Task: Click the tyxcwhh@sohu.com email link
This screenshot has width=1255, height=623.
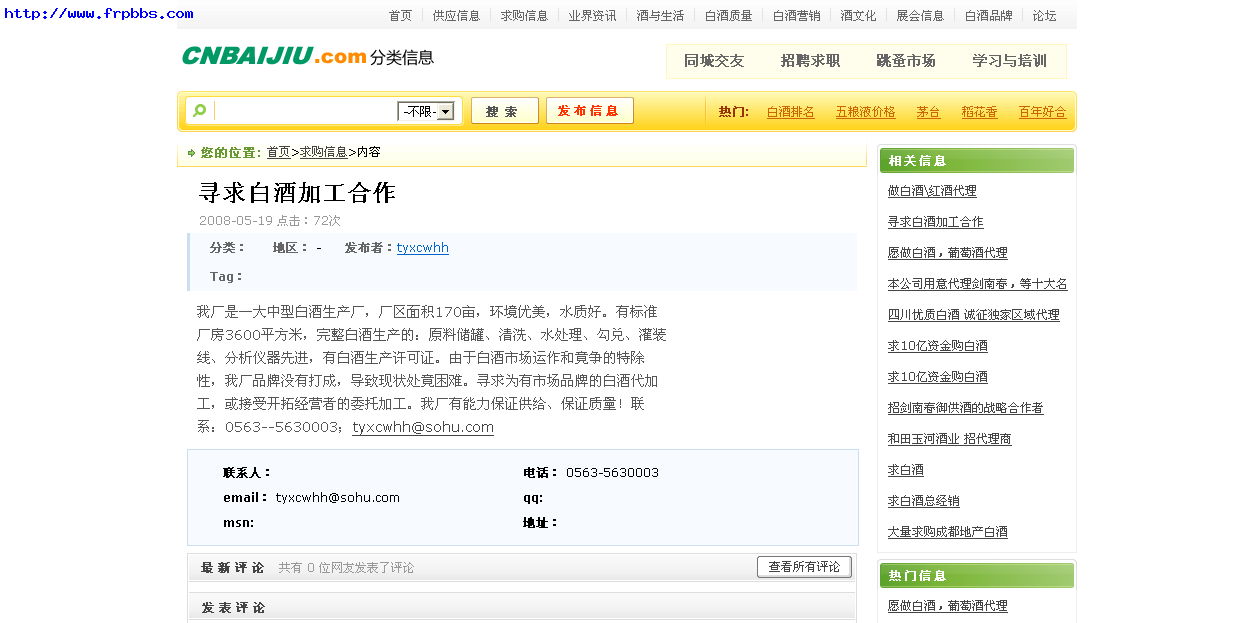Action: point(422,426)
